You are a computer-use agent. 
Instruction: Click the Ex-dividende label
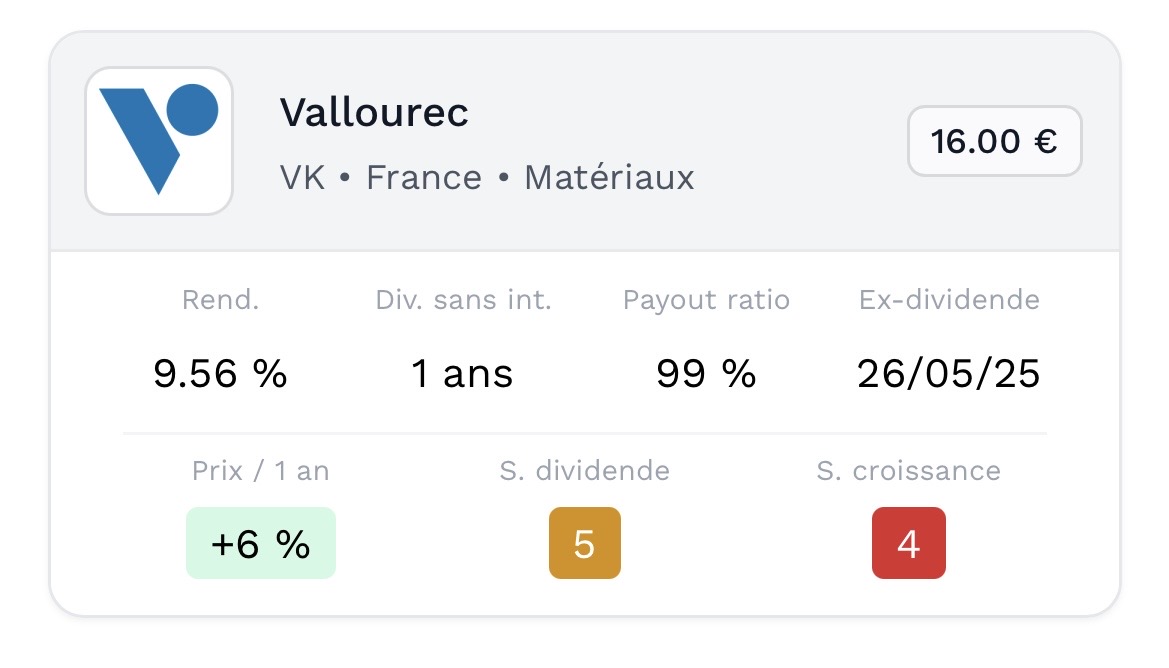(949, 300)
